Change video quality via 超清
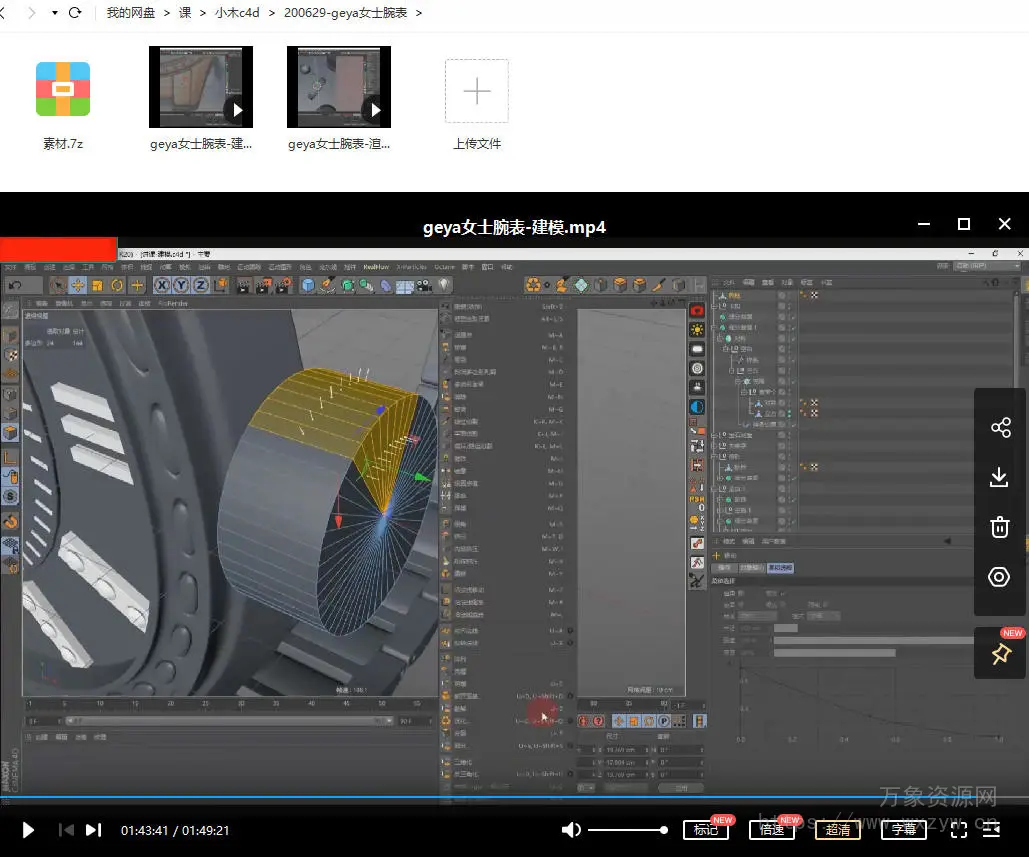The image size is (1029, 857). (x=837, y=830)
